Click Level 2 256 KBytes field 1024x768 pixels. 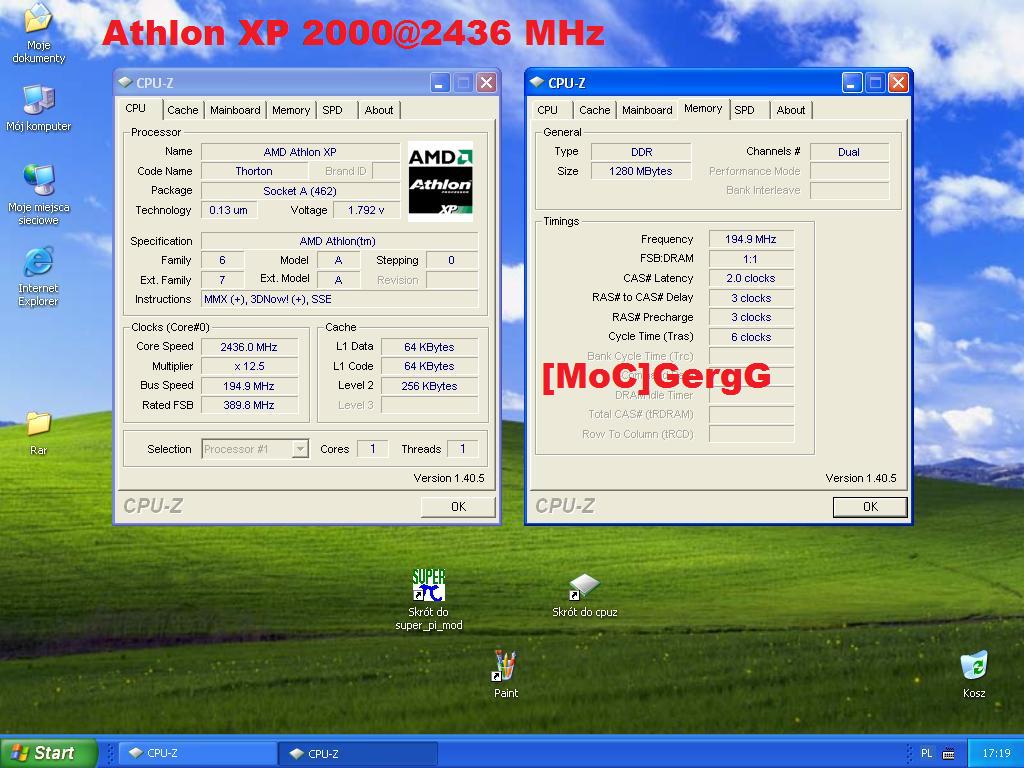pos(429,385)
